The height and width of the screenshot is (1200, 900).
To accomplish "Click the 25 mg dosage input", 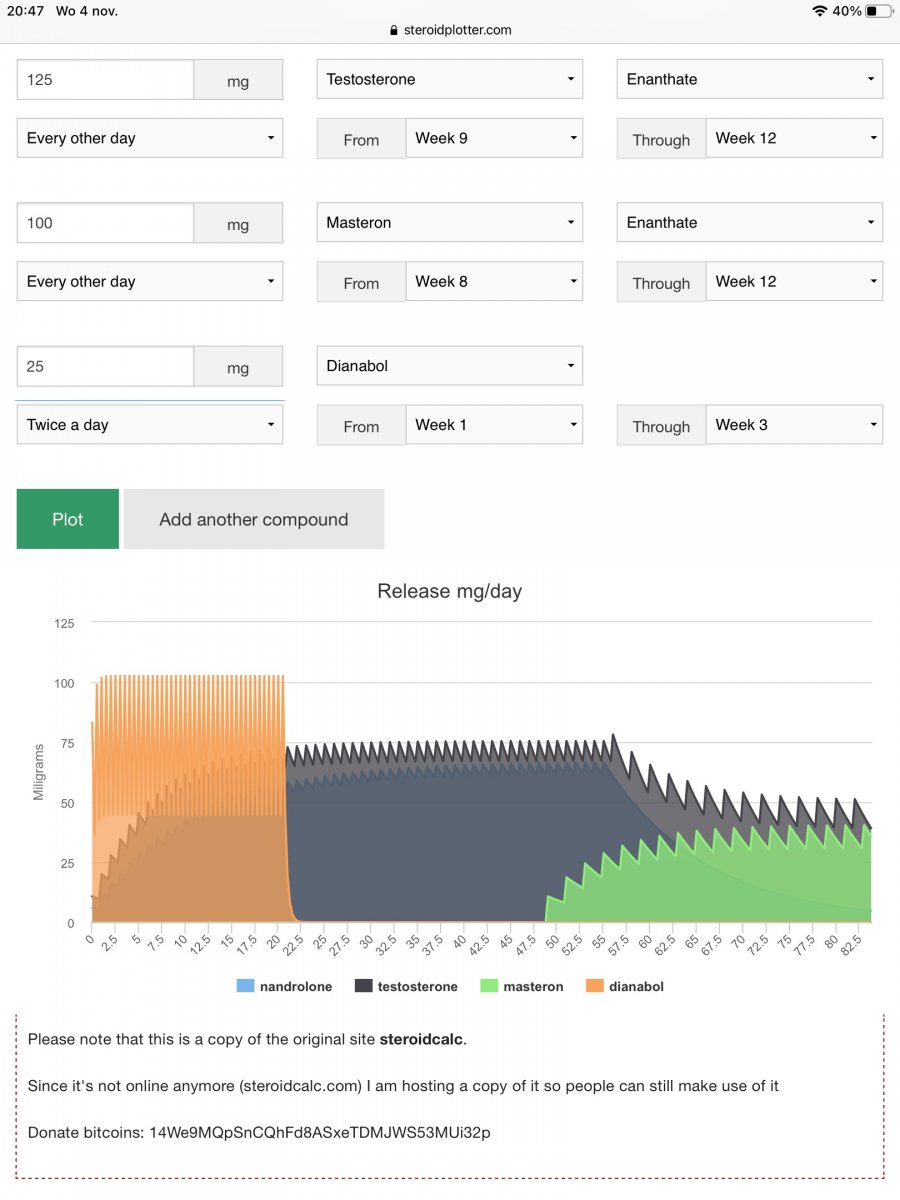I will pyautogui.click(x=105, y=367).
